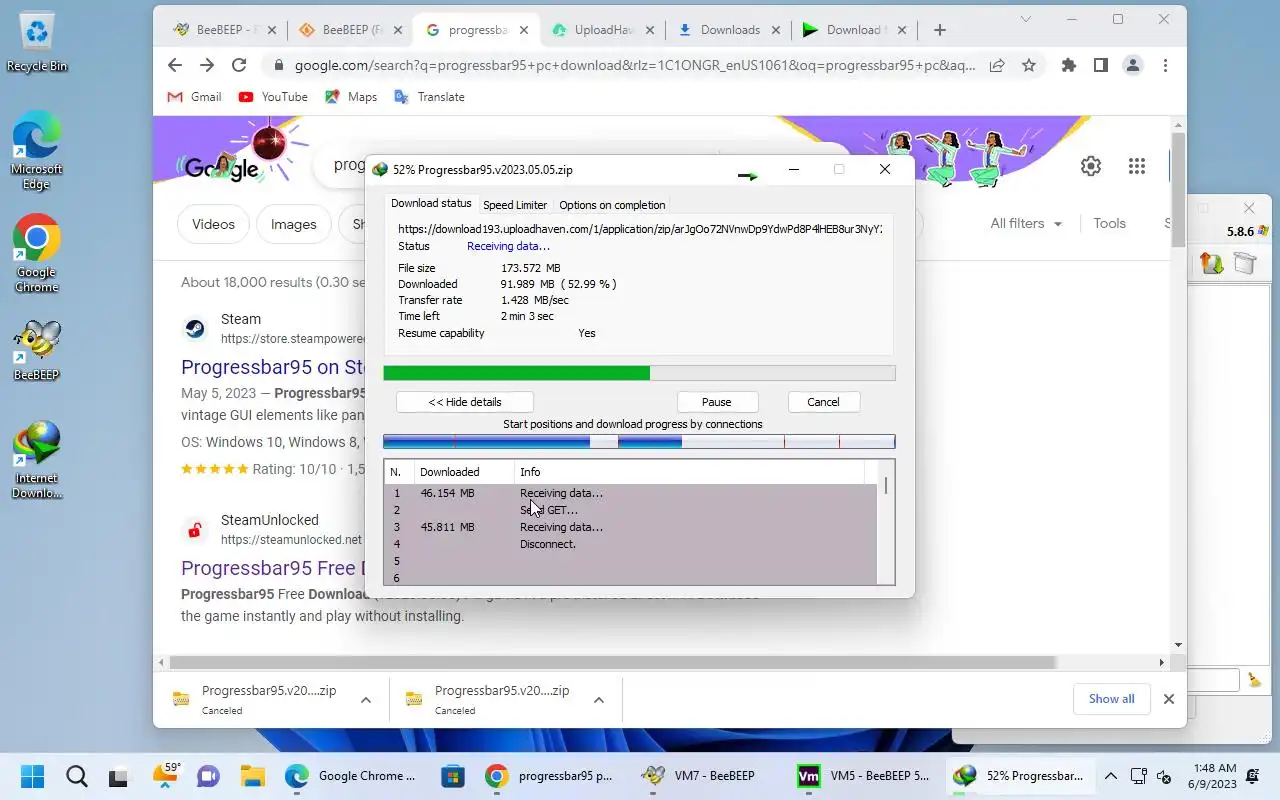Cancel the download
Viewport: 1280px width, 800px height.
pyautogui.click(x=823, y=402)
